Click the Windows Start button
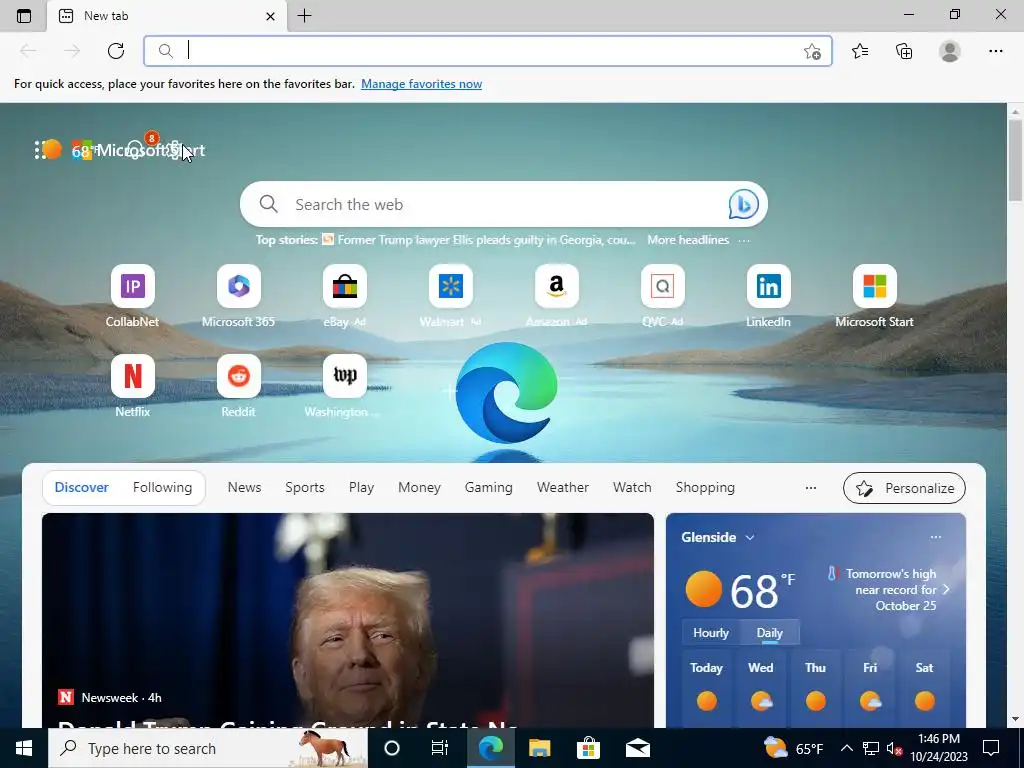Screen dimensions: 1024x768 [24, 748]
